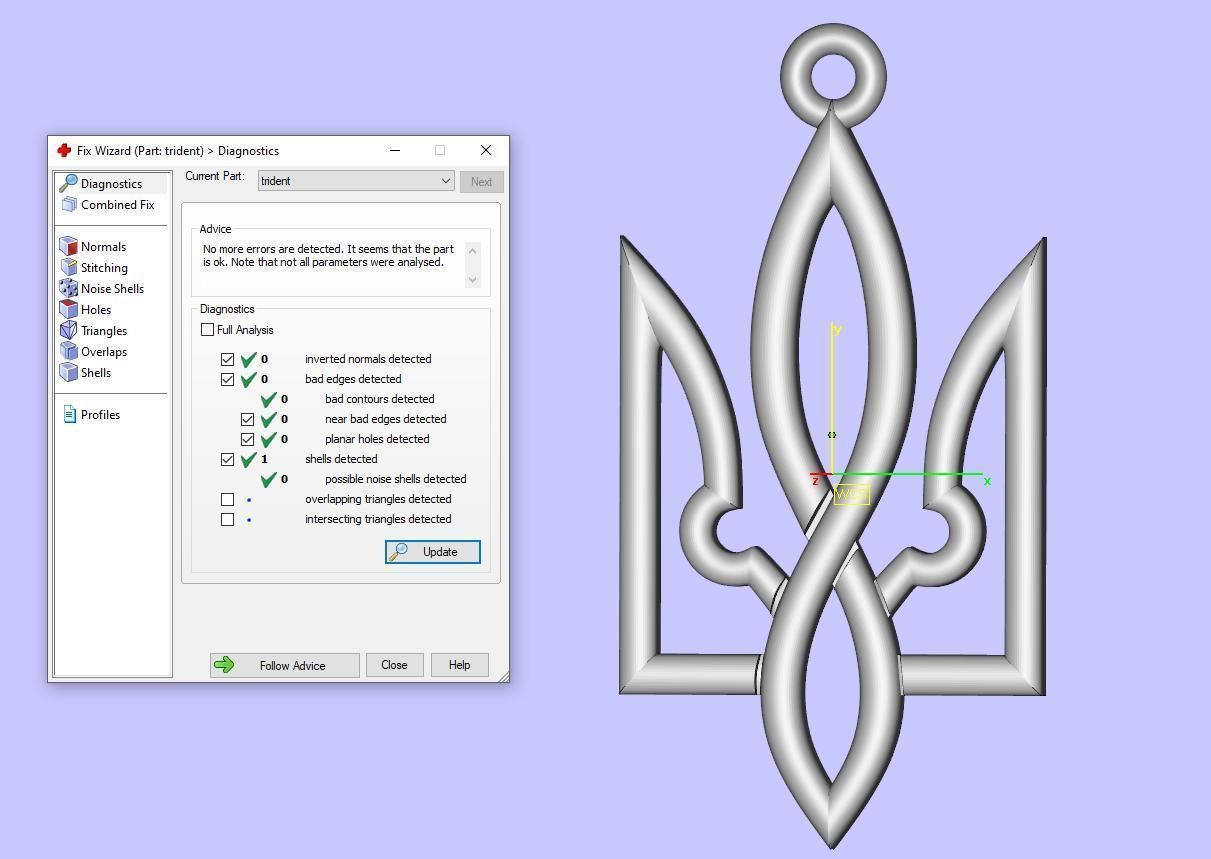Uncheck near bad edges detected checkbox

click(x=247, y=419)
